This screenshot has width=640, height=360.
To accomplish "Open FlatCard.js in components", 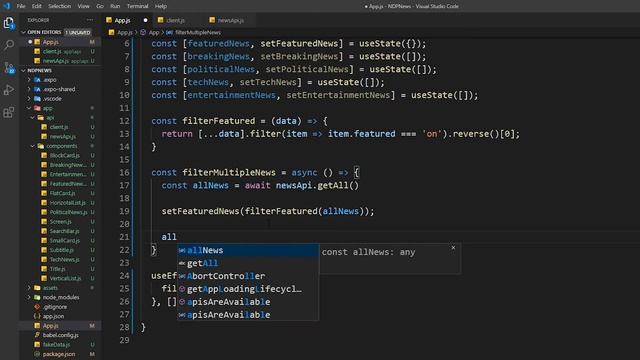I will pyautogui.click(x=60, y=193).
